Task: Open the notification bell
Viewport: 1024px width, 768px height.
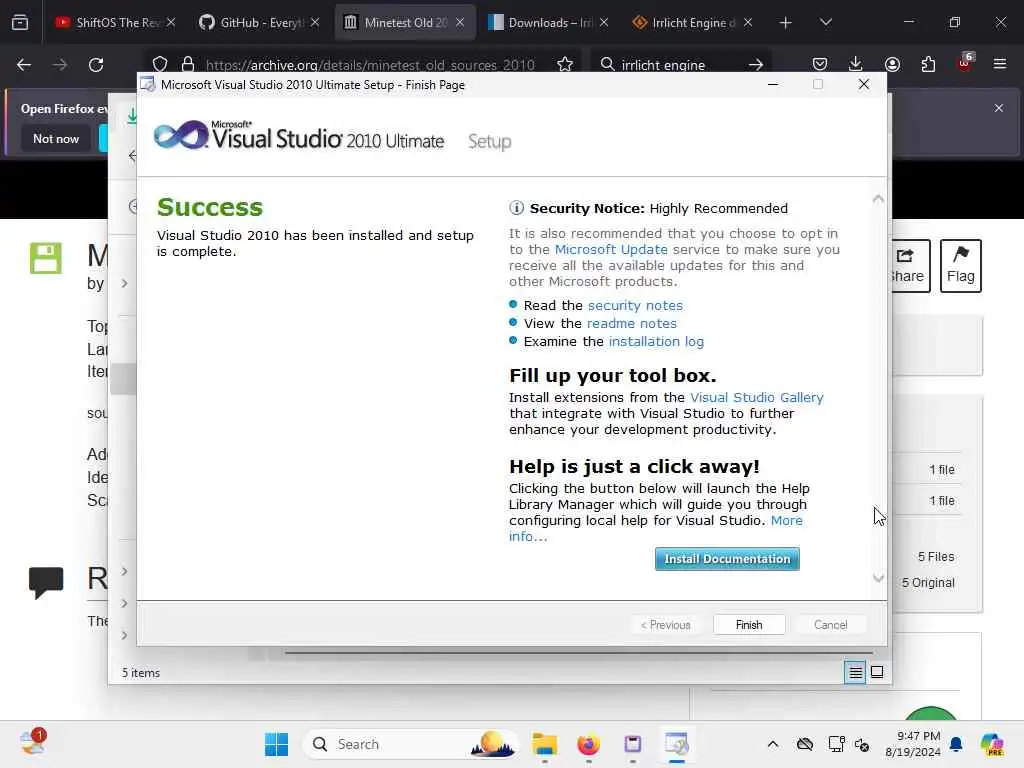Action: click(x=956, y=744)
